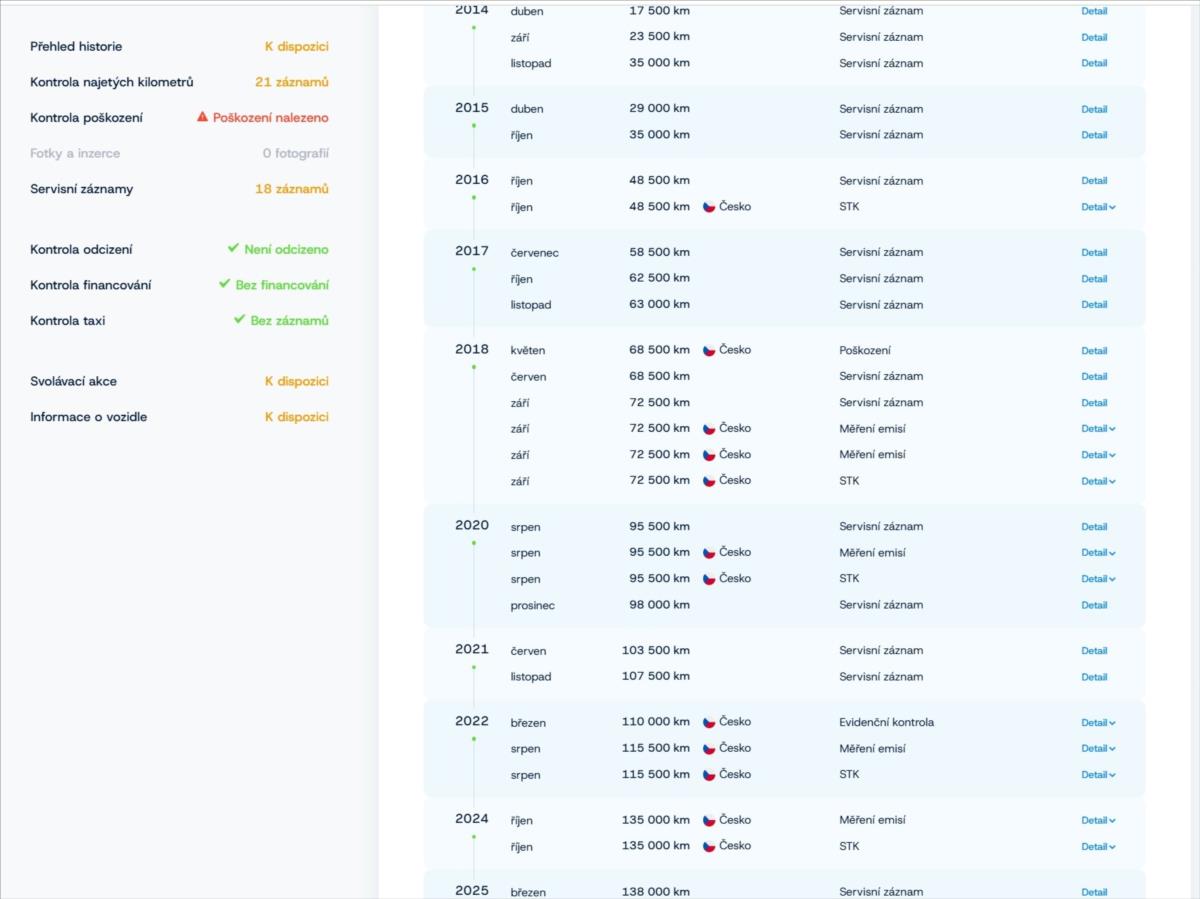Click Czech flag in 2016 STK row
The width and height of the screenshot is (1200, 899).
(709, 207)
